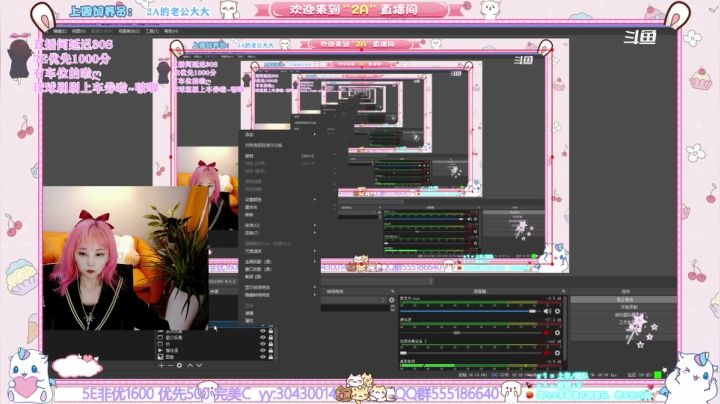Image resolution: width=720 pixels, height=404 pixels.
Task: Toggle lock on the 媒体源 source
Action: [270, 350]
